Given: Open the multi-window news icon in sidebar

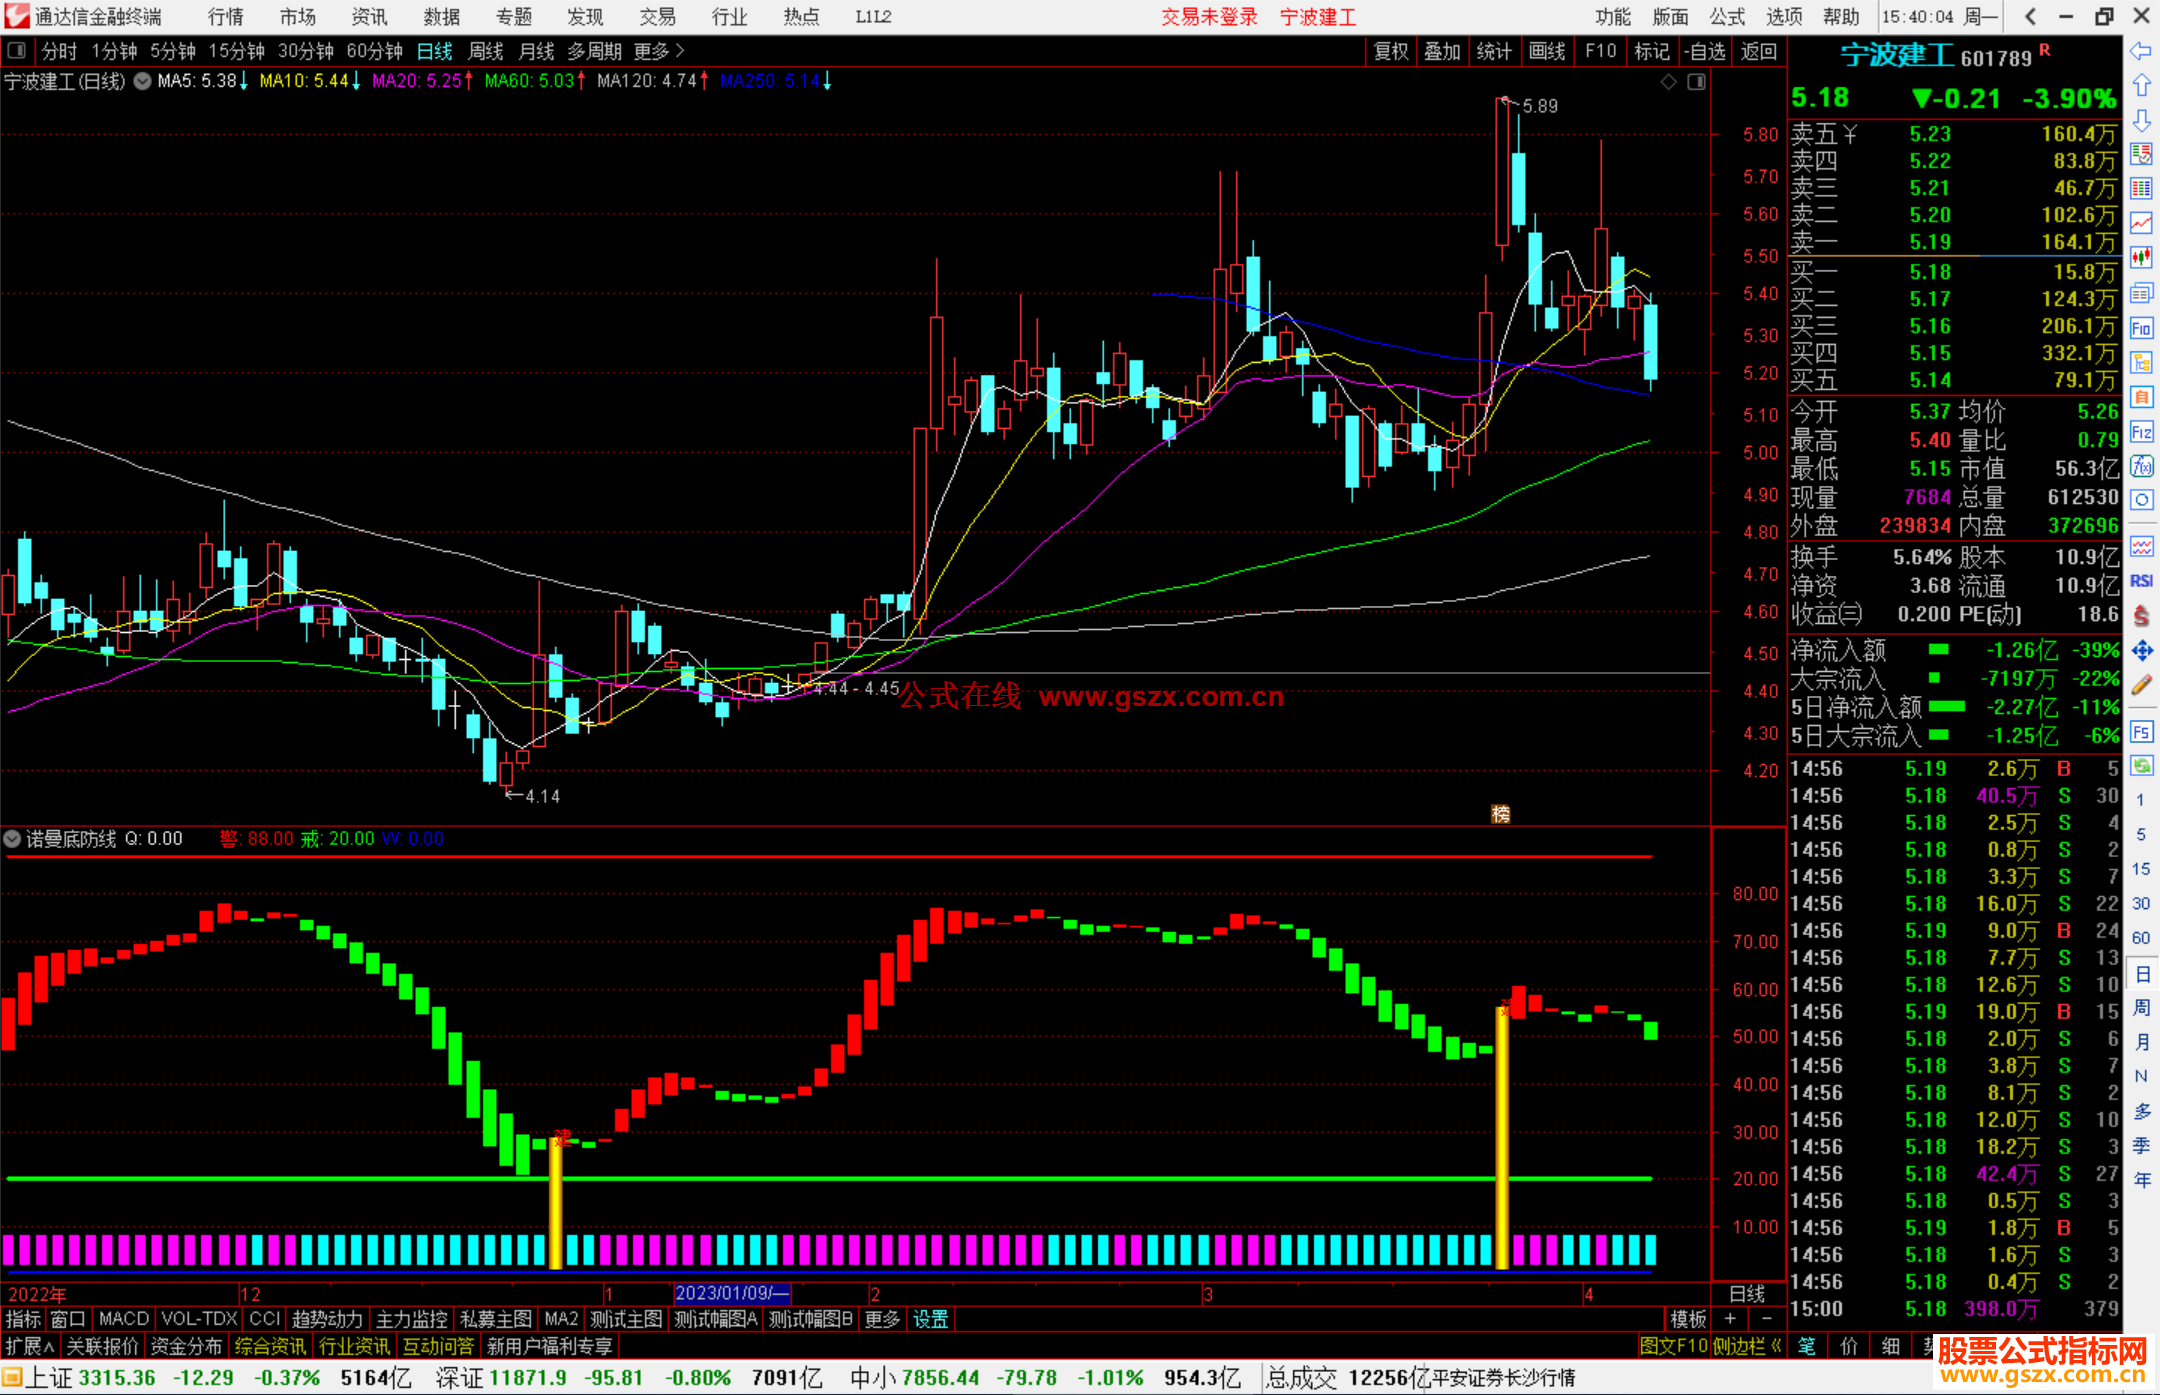Looking at the screenshot, I should [x=2141, y=293].
